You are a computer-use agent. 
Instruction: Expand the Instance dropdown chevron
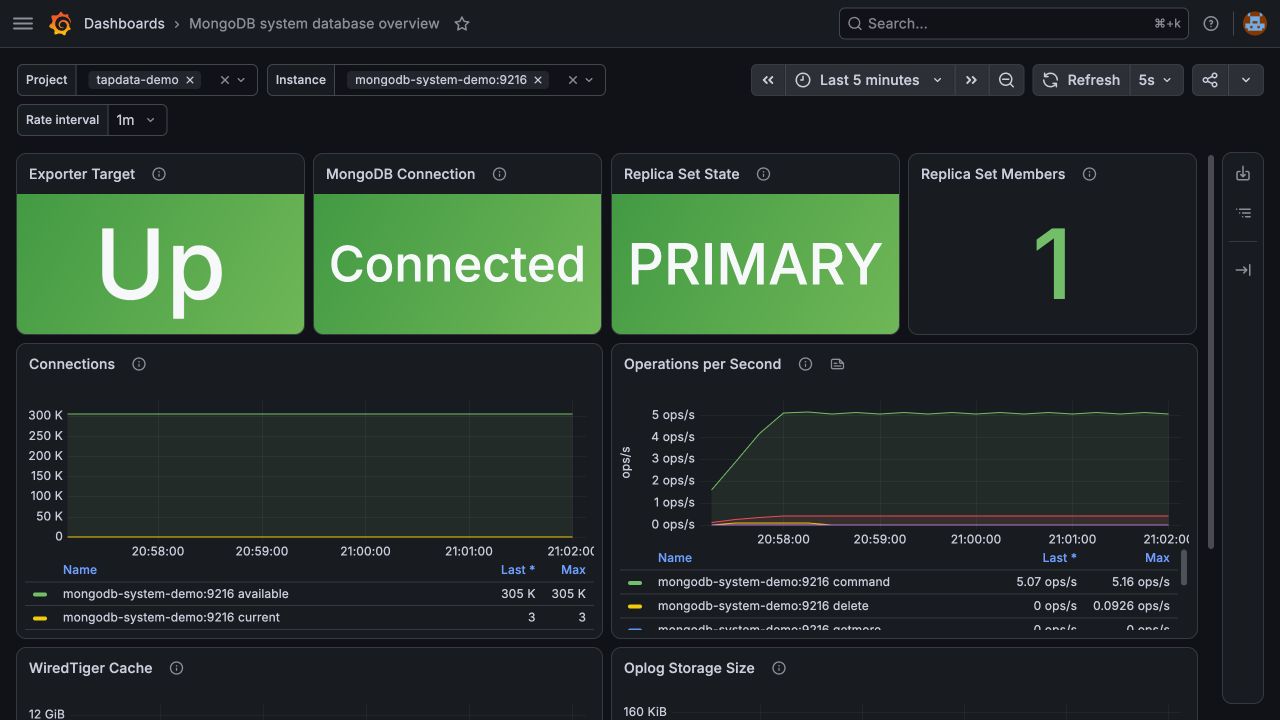[x=589, y=80]
